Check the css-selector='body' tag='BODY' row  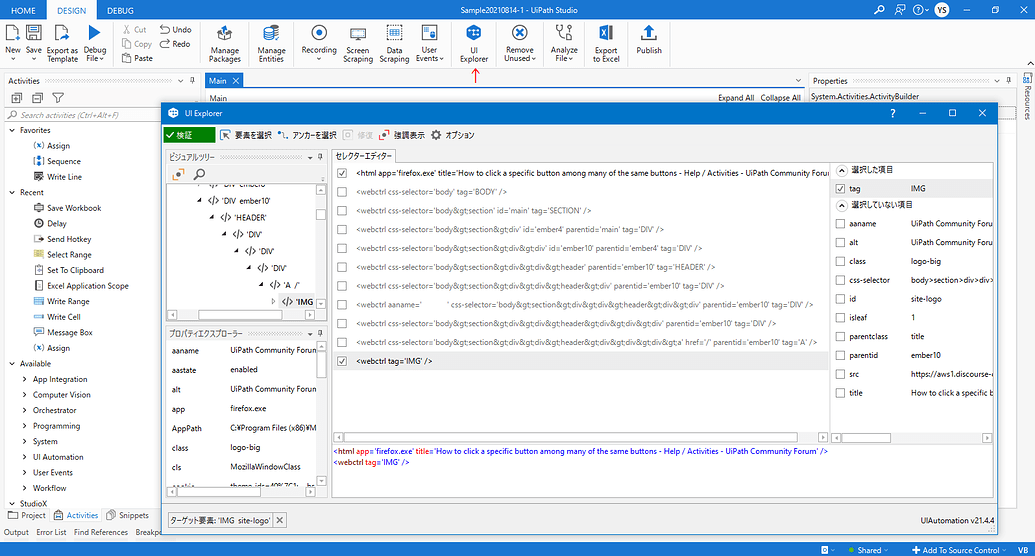pos(342,191)
